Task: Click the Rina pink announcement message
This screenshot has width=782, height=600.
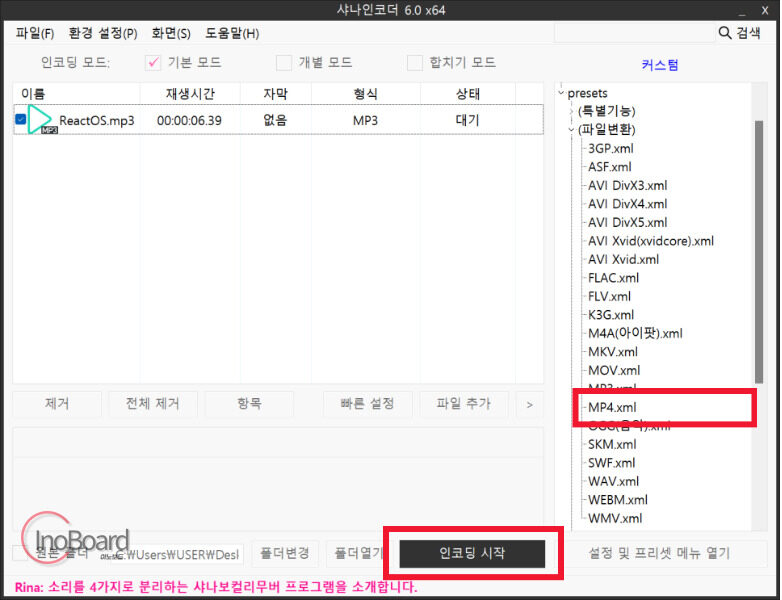Action: [216, 587]
